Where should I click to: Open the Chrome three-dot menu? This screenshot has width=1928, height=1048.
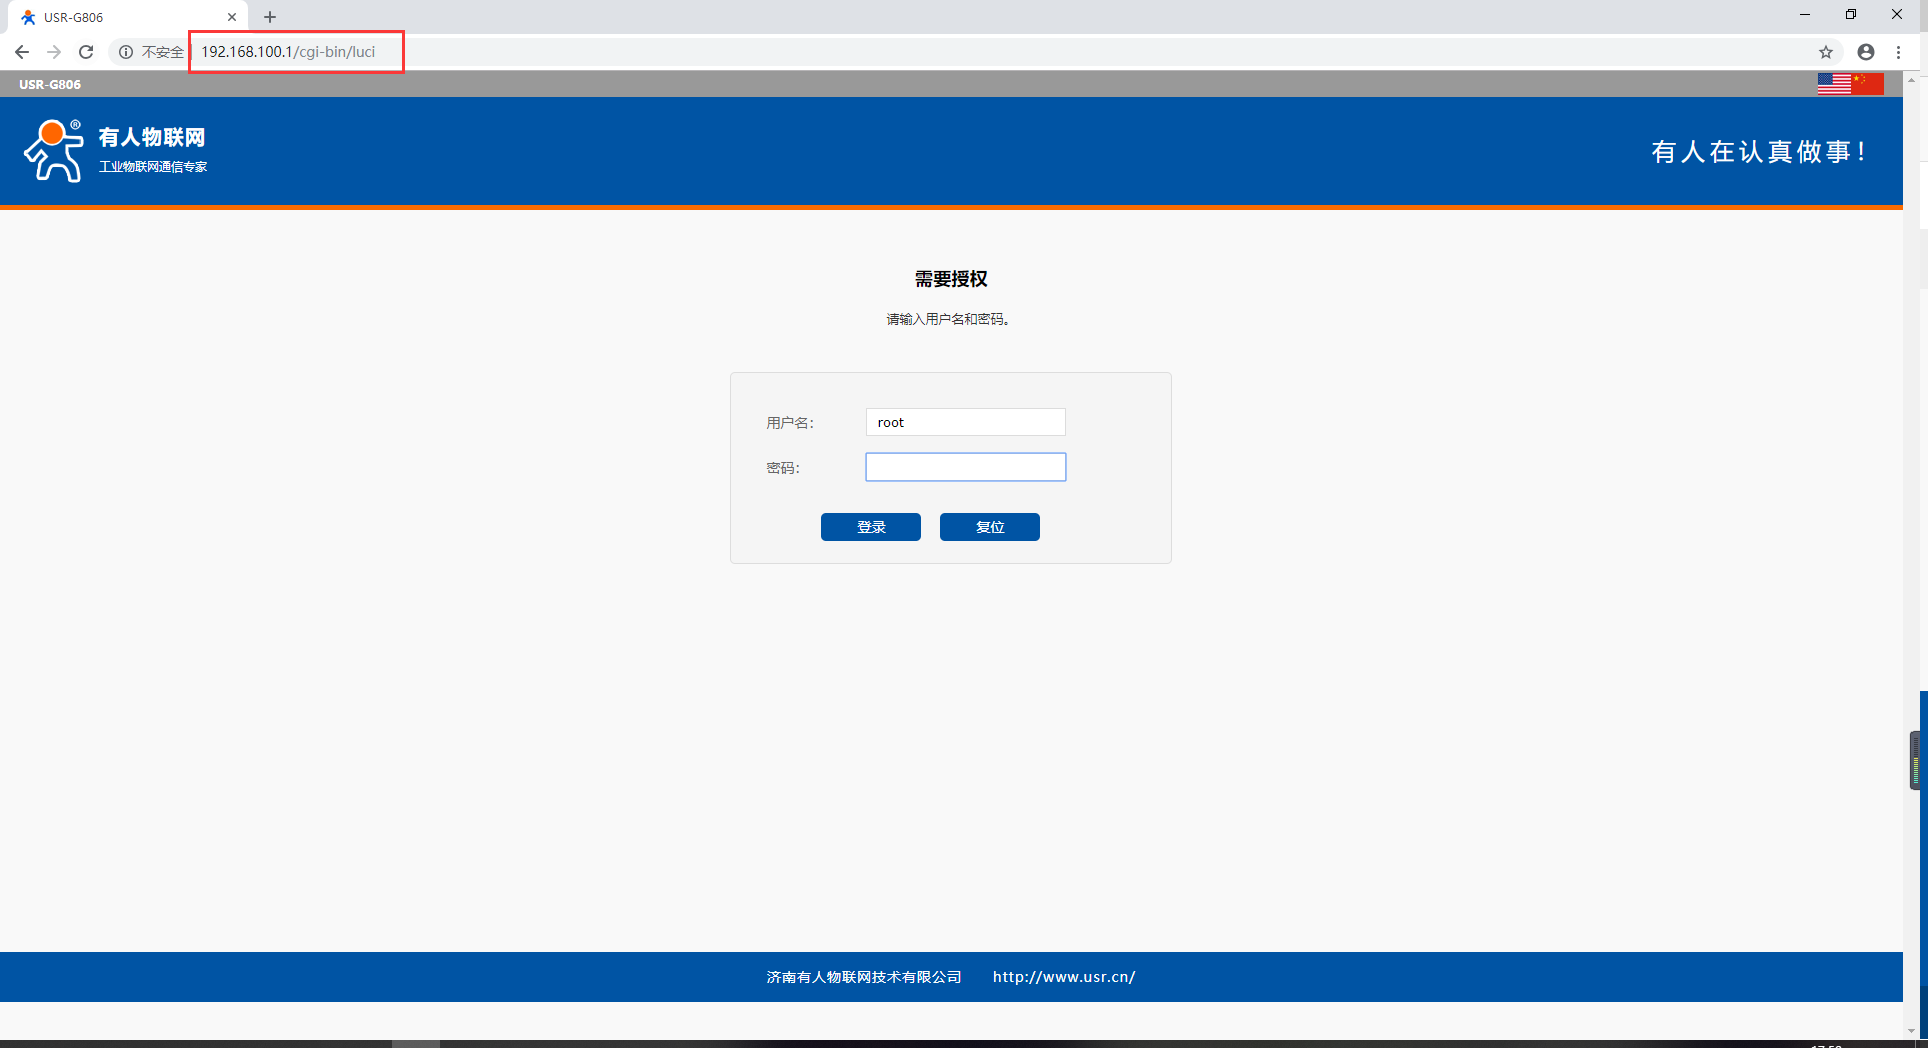click(x=1898, y=52)
